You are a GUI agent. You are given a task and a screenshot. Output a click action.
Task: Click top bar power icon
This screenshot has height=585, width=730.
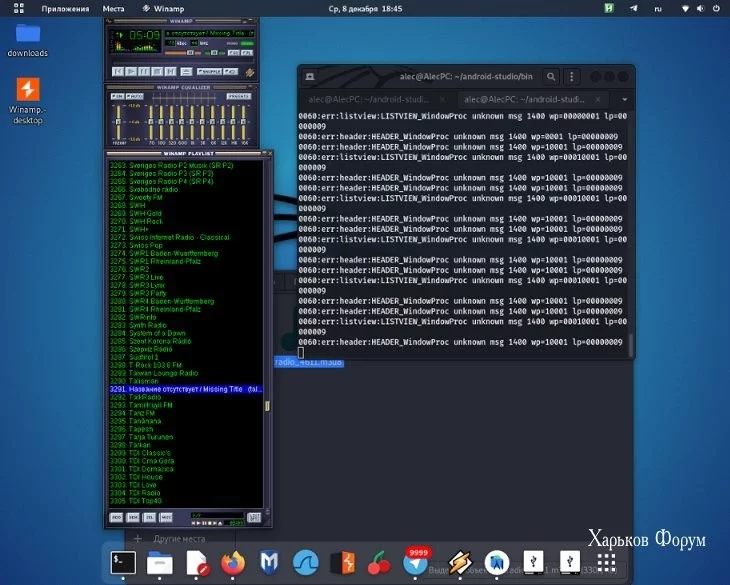coord(716,8)
